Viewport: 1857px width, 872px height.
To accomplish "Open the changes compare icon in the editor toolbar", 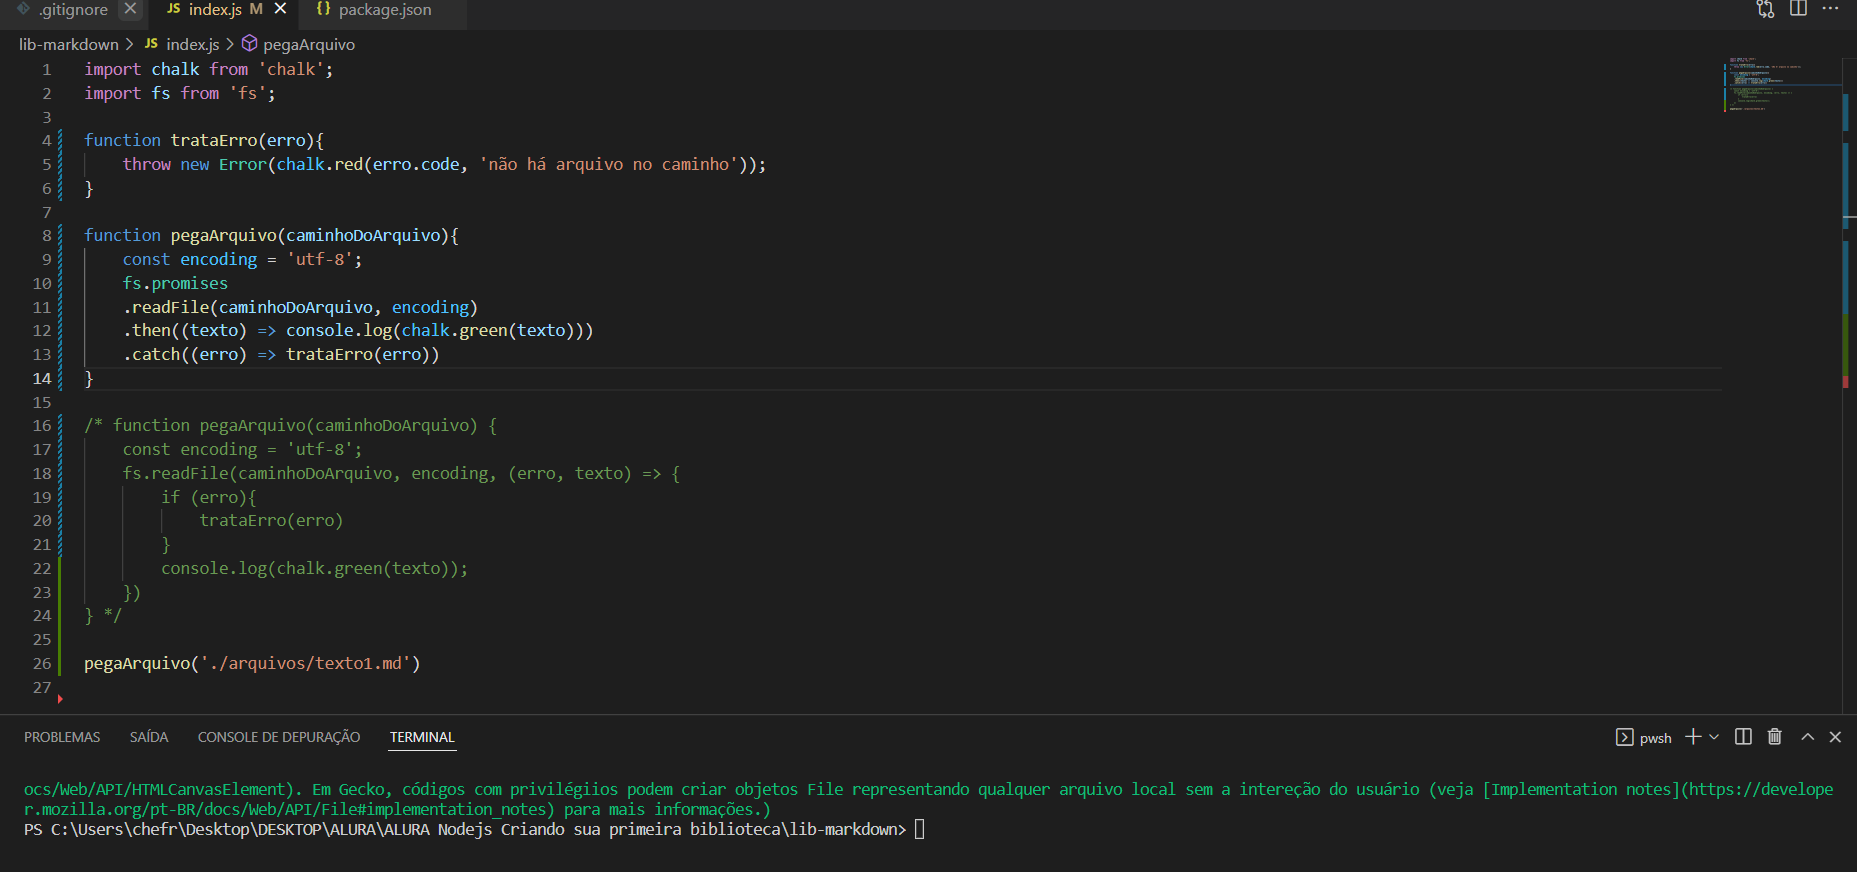I will point(1765,9).
